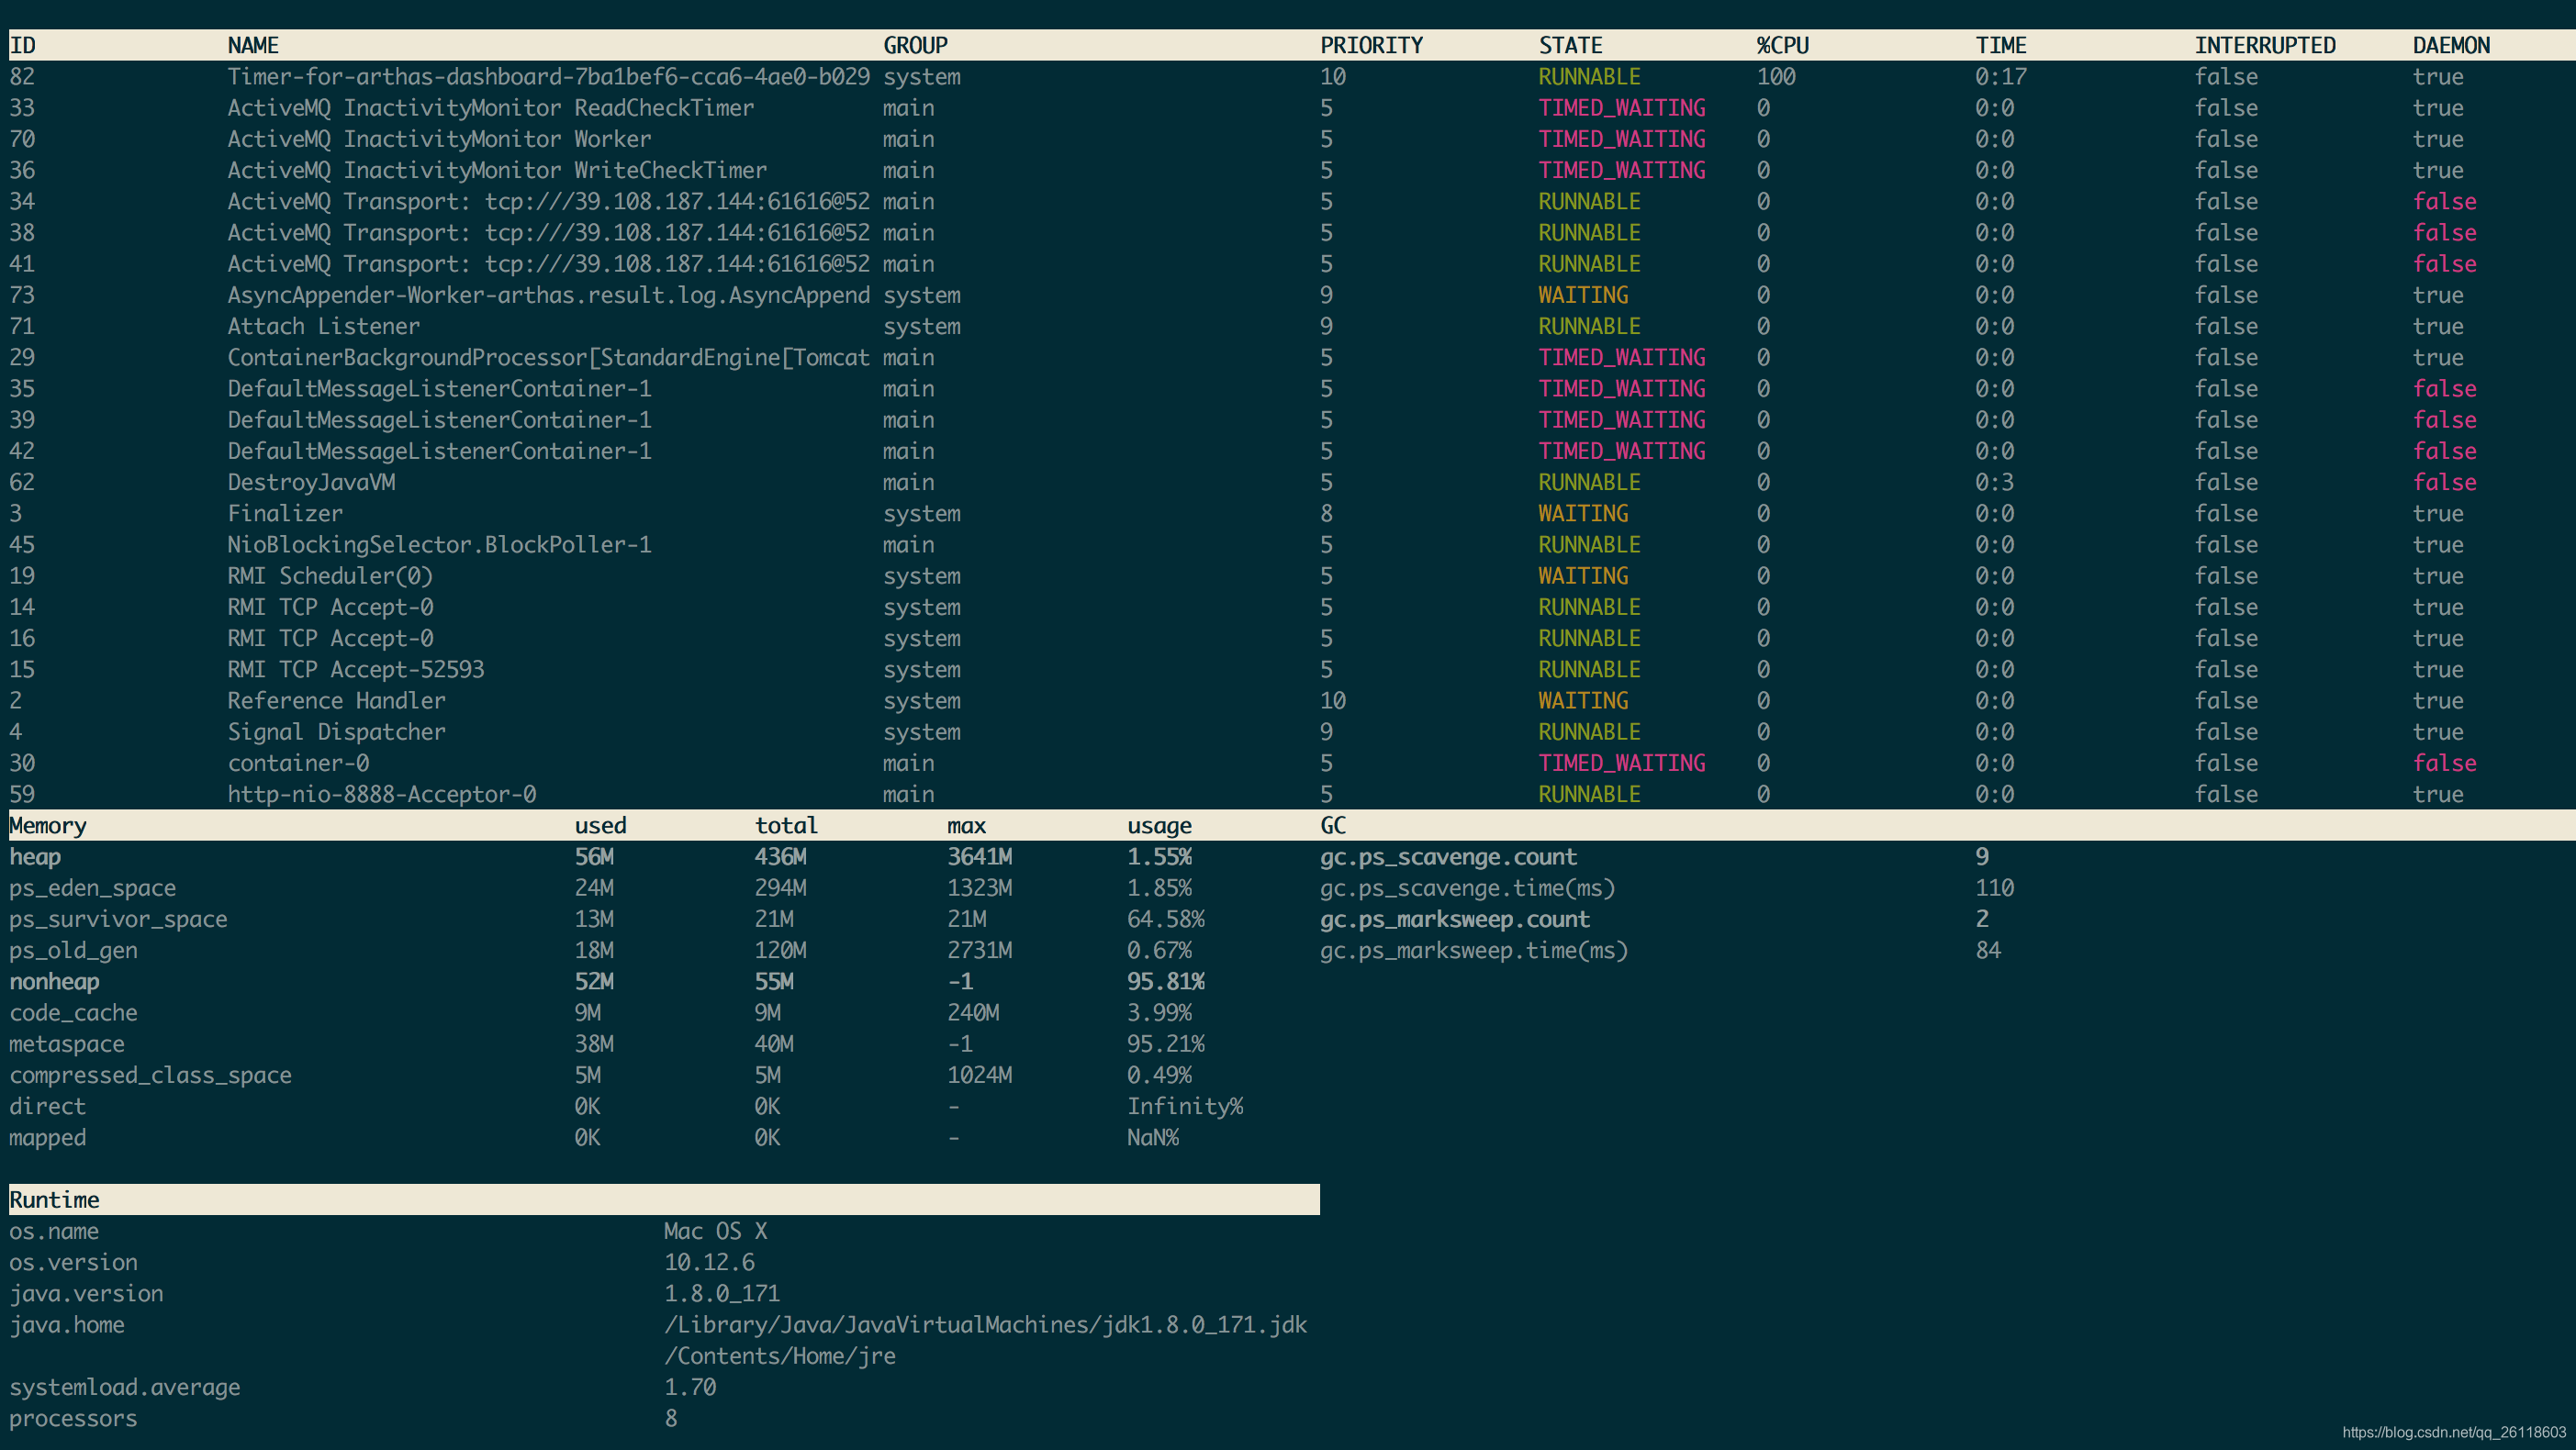This screenshot has height=1450, width=2576.
Task: Select the ps_old_gen row label
Action: point(73,950)
